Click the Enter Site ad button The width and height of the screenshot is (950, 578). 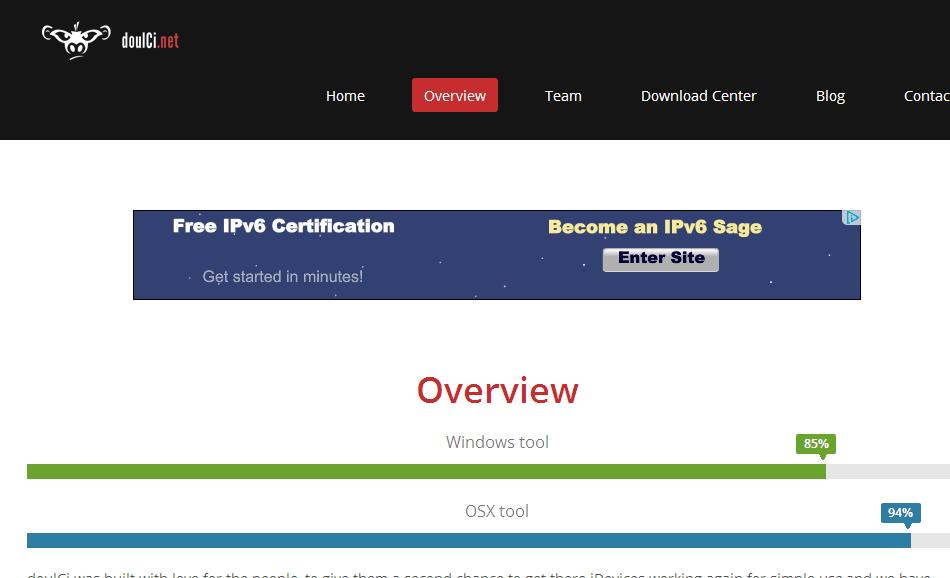(661, 259)
